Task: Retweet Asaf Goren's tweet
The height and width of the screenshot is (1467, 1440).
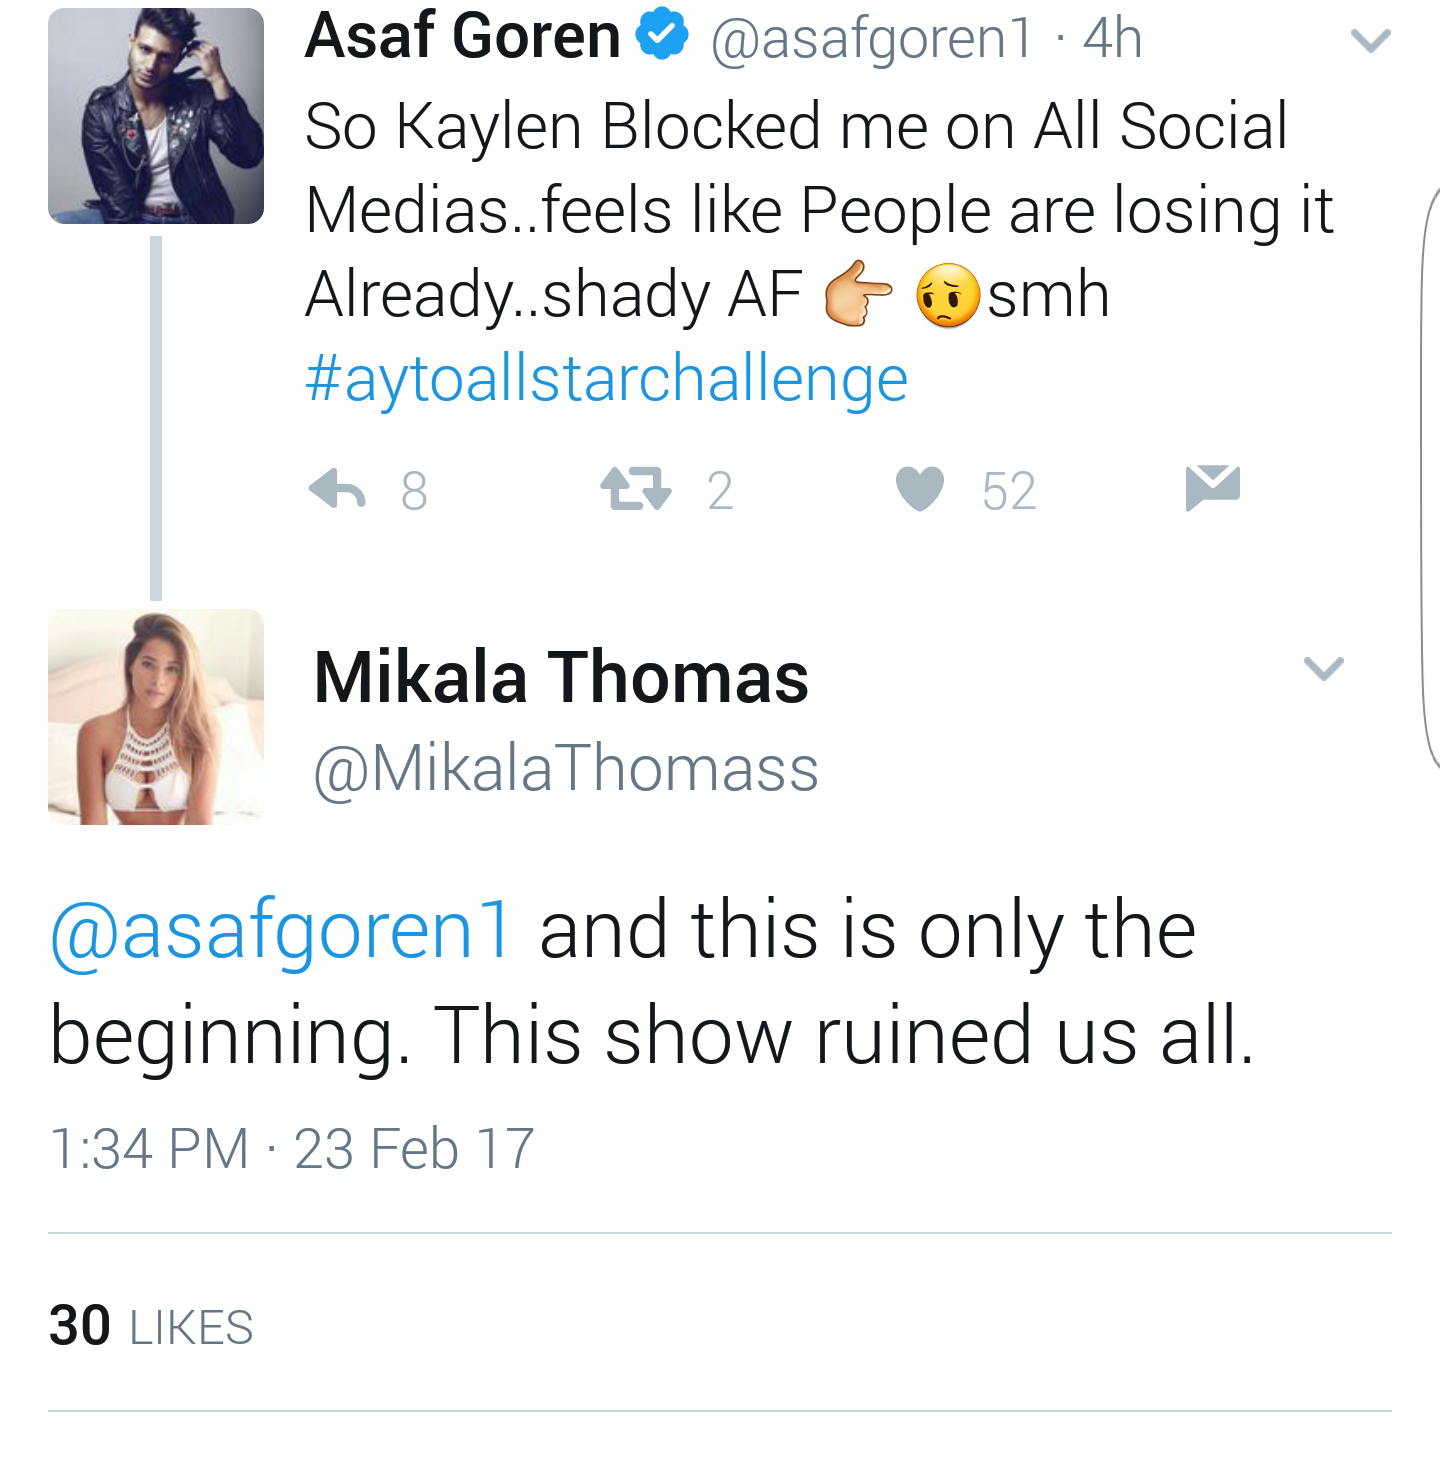Action: 635,490
